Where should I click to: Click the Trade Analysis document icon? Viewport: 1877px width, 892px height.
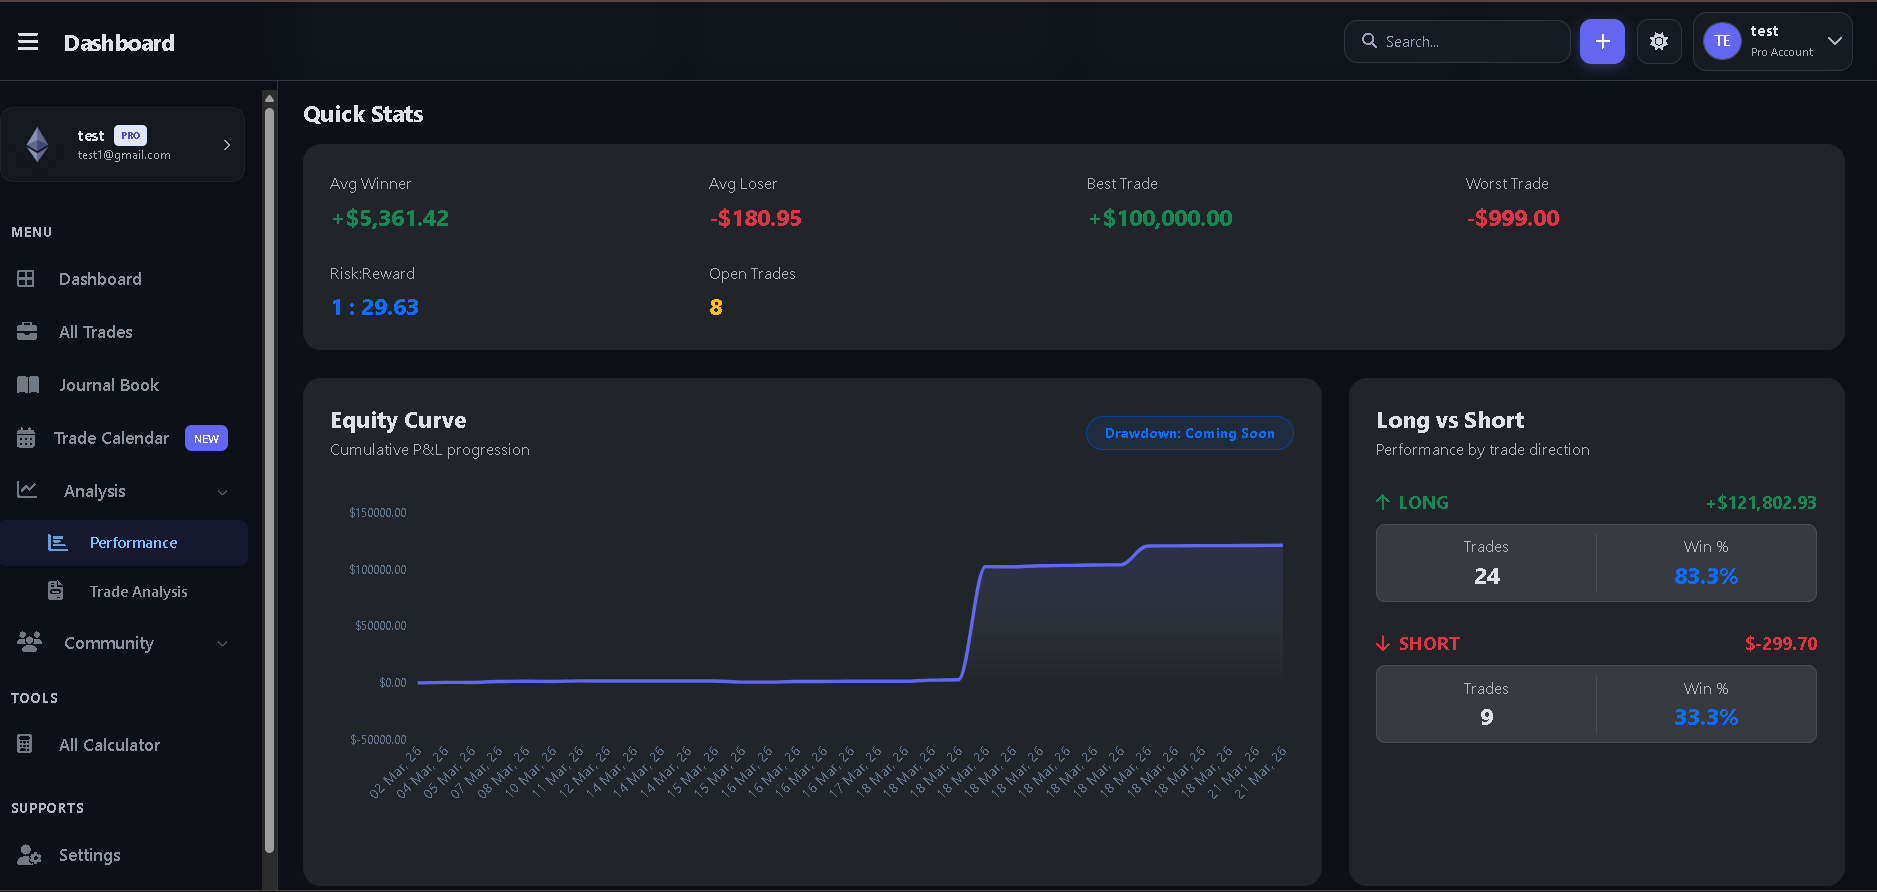point(56,591)
